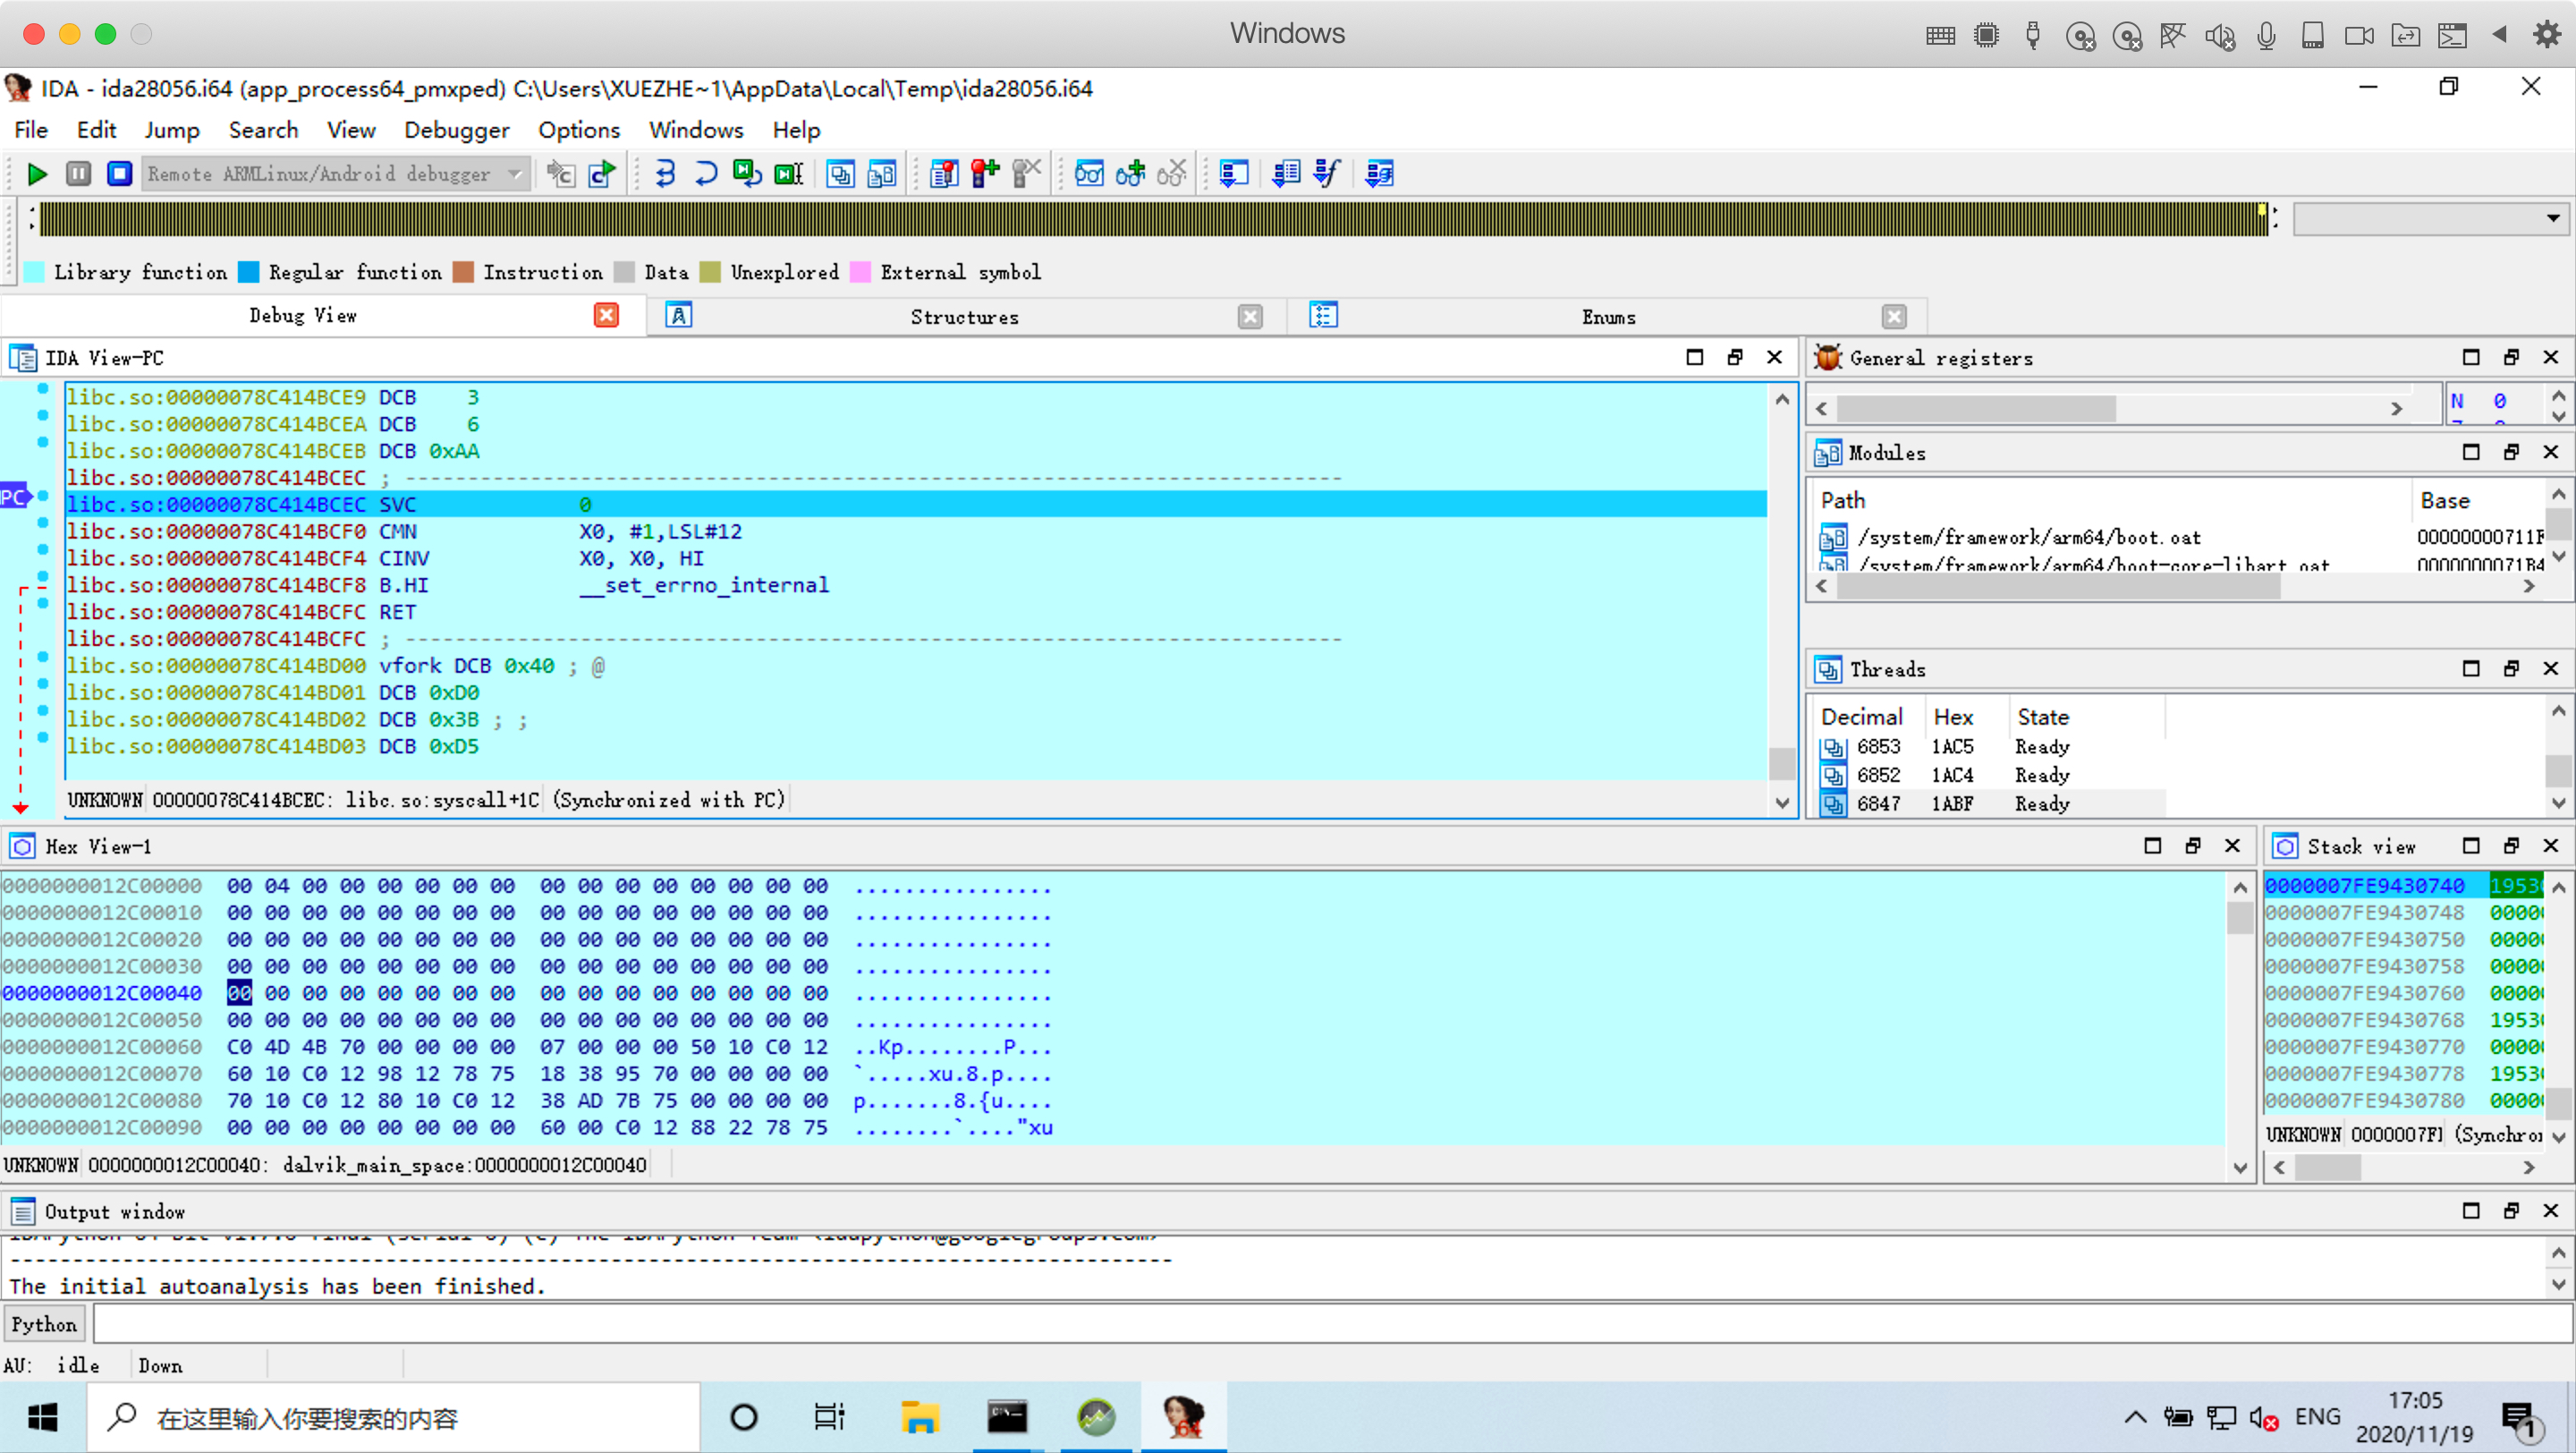2576x1453 pixels.
Task: Click the Step over icon
Action: coord(705,174)
